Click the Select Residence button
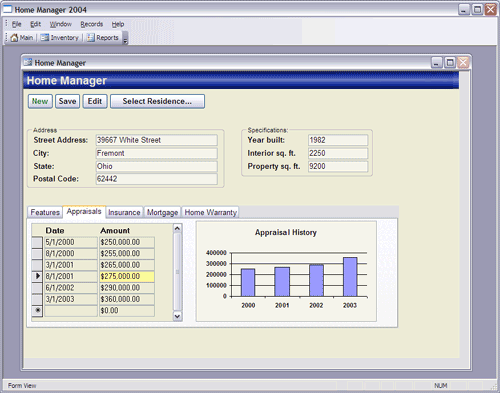The height and width of the screenshot is (393, 500). [x=157, y=101]
